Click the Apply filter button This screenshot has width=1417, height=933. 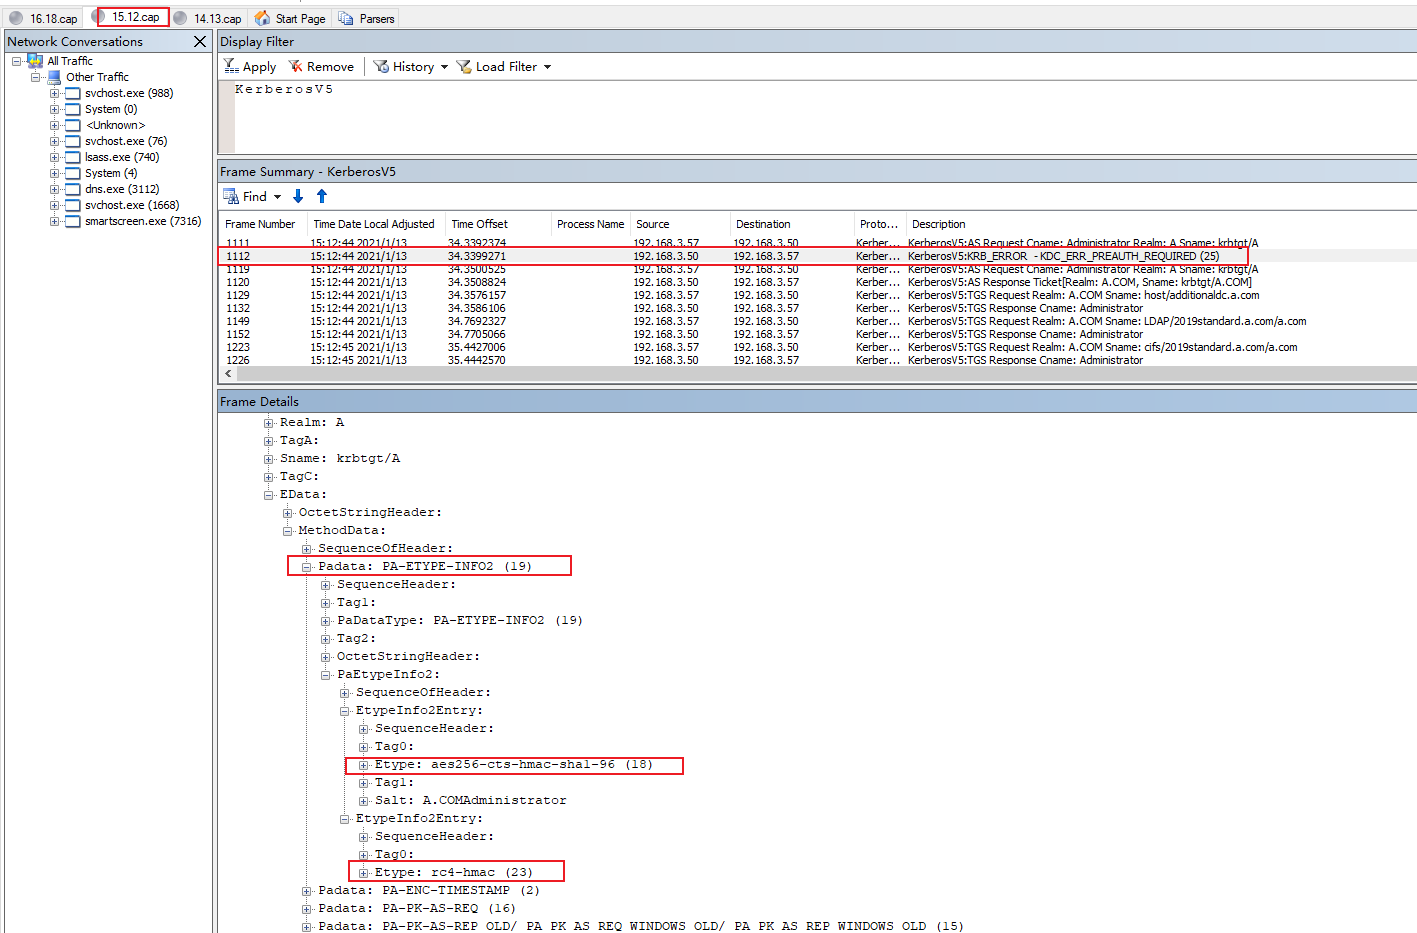pos(250,66)
